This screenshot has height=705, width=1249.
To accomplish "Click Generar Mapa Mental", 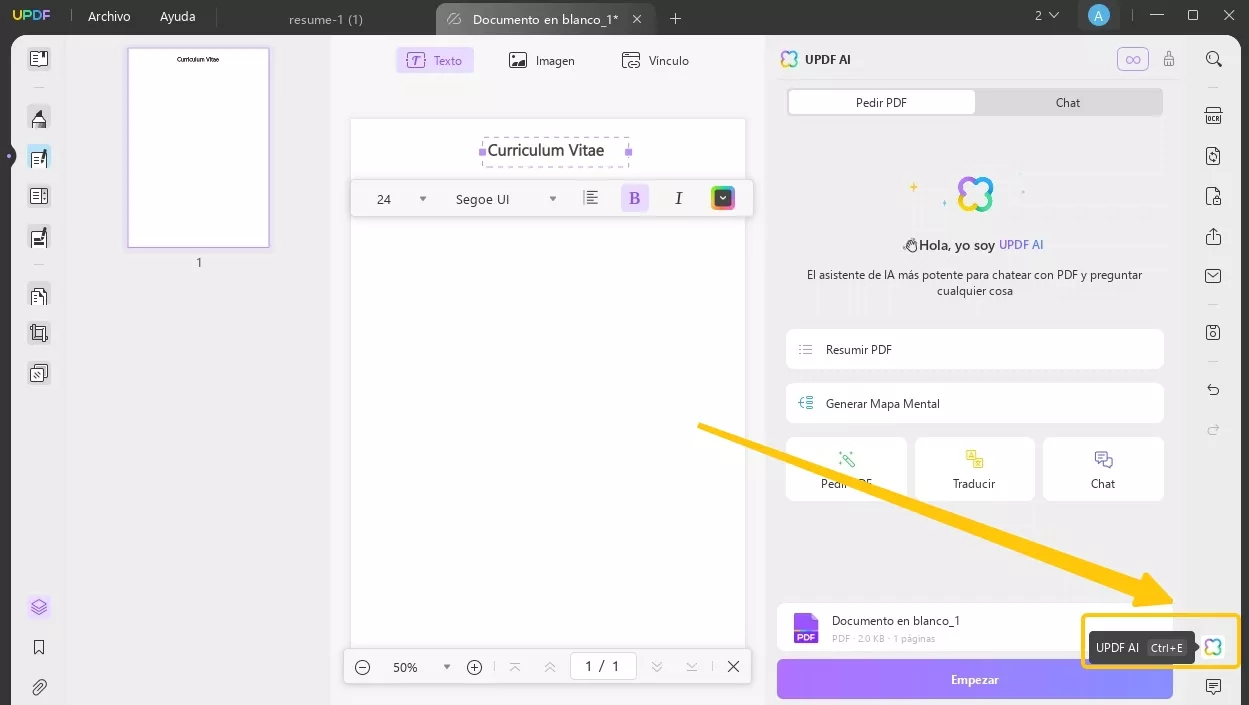I will (x=975, y=404).
